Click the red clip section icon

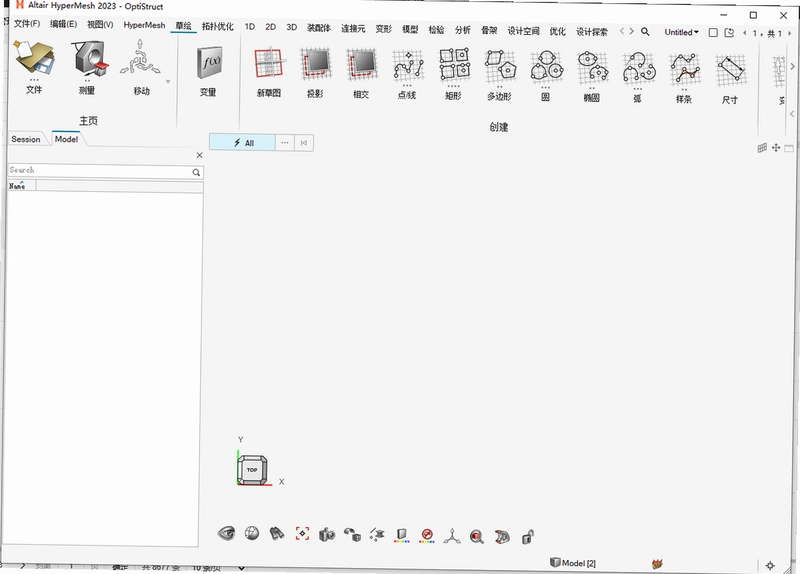pyautogui.click(x=502, y=537)
